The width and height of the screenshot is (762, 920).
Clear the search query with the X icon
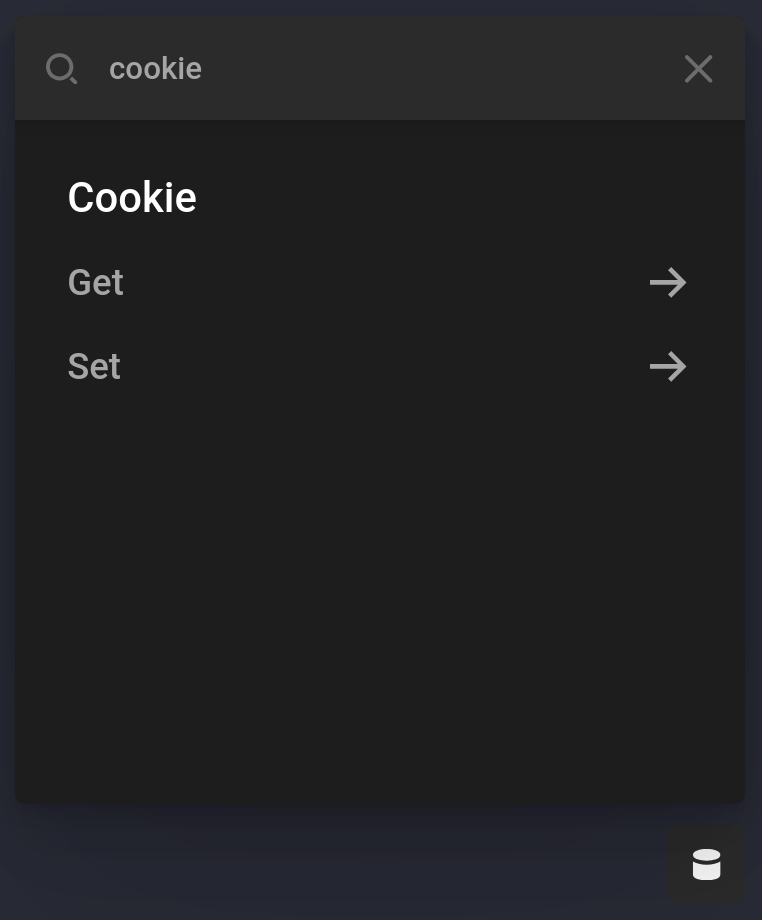pyautogui.click(x=698, y=68)
